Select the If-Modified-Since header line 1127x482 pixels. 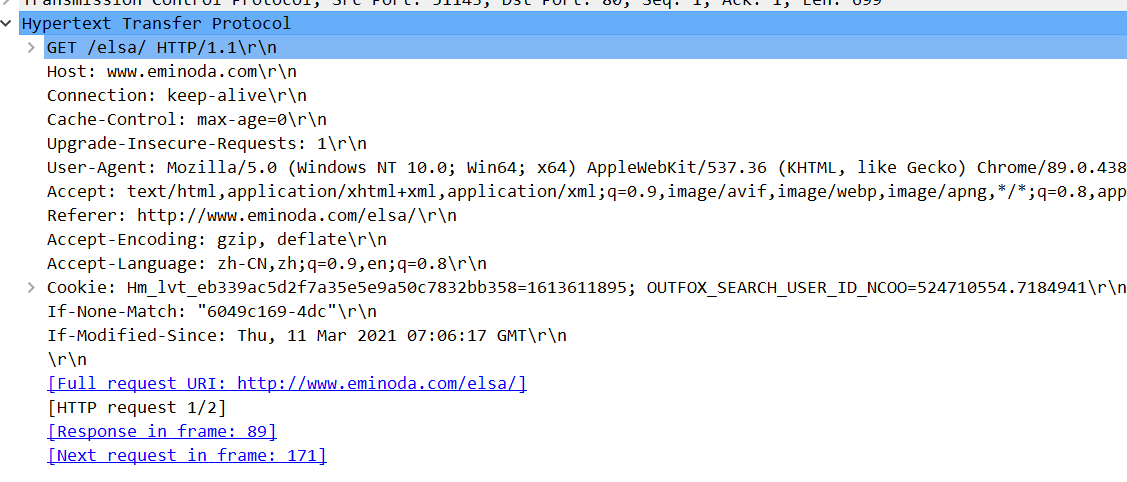click(x=307, y=335)
